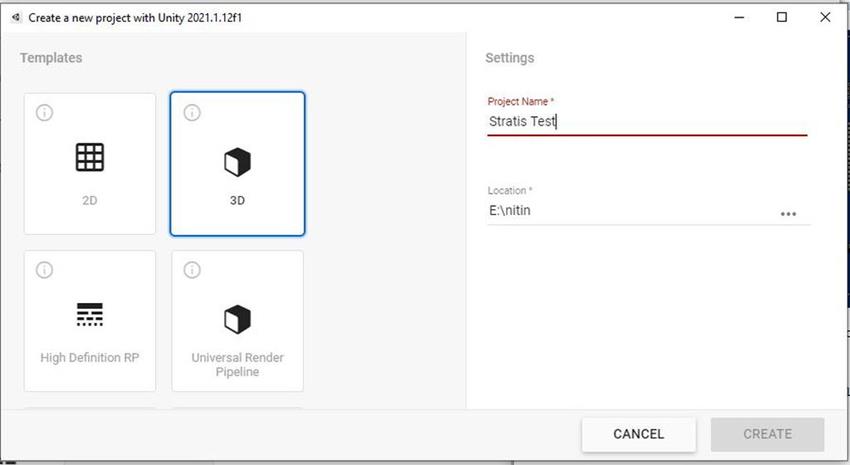Click the CREATE button
Viewport: 850px width, 465px height.
point(768,434)
